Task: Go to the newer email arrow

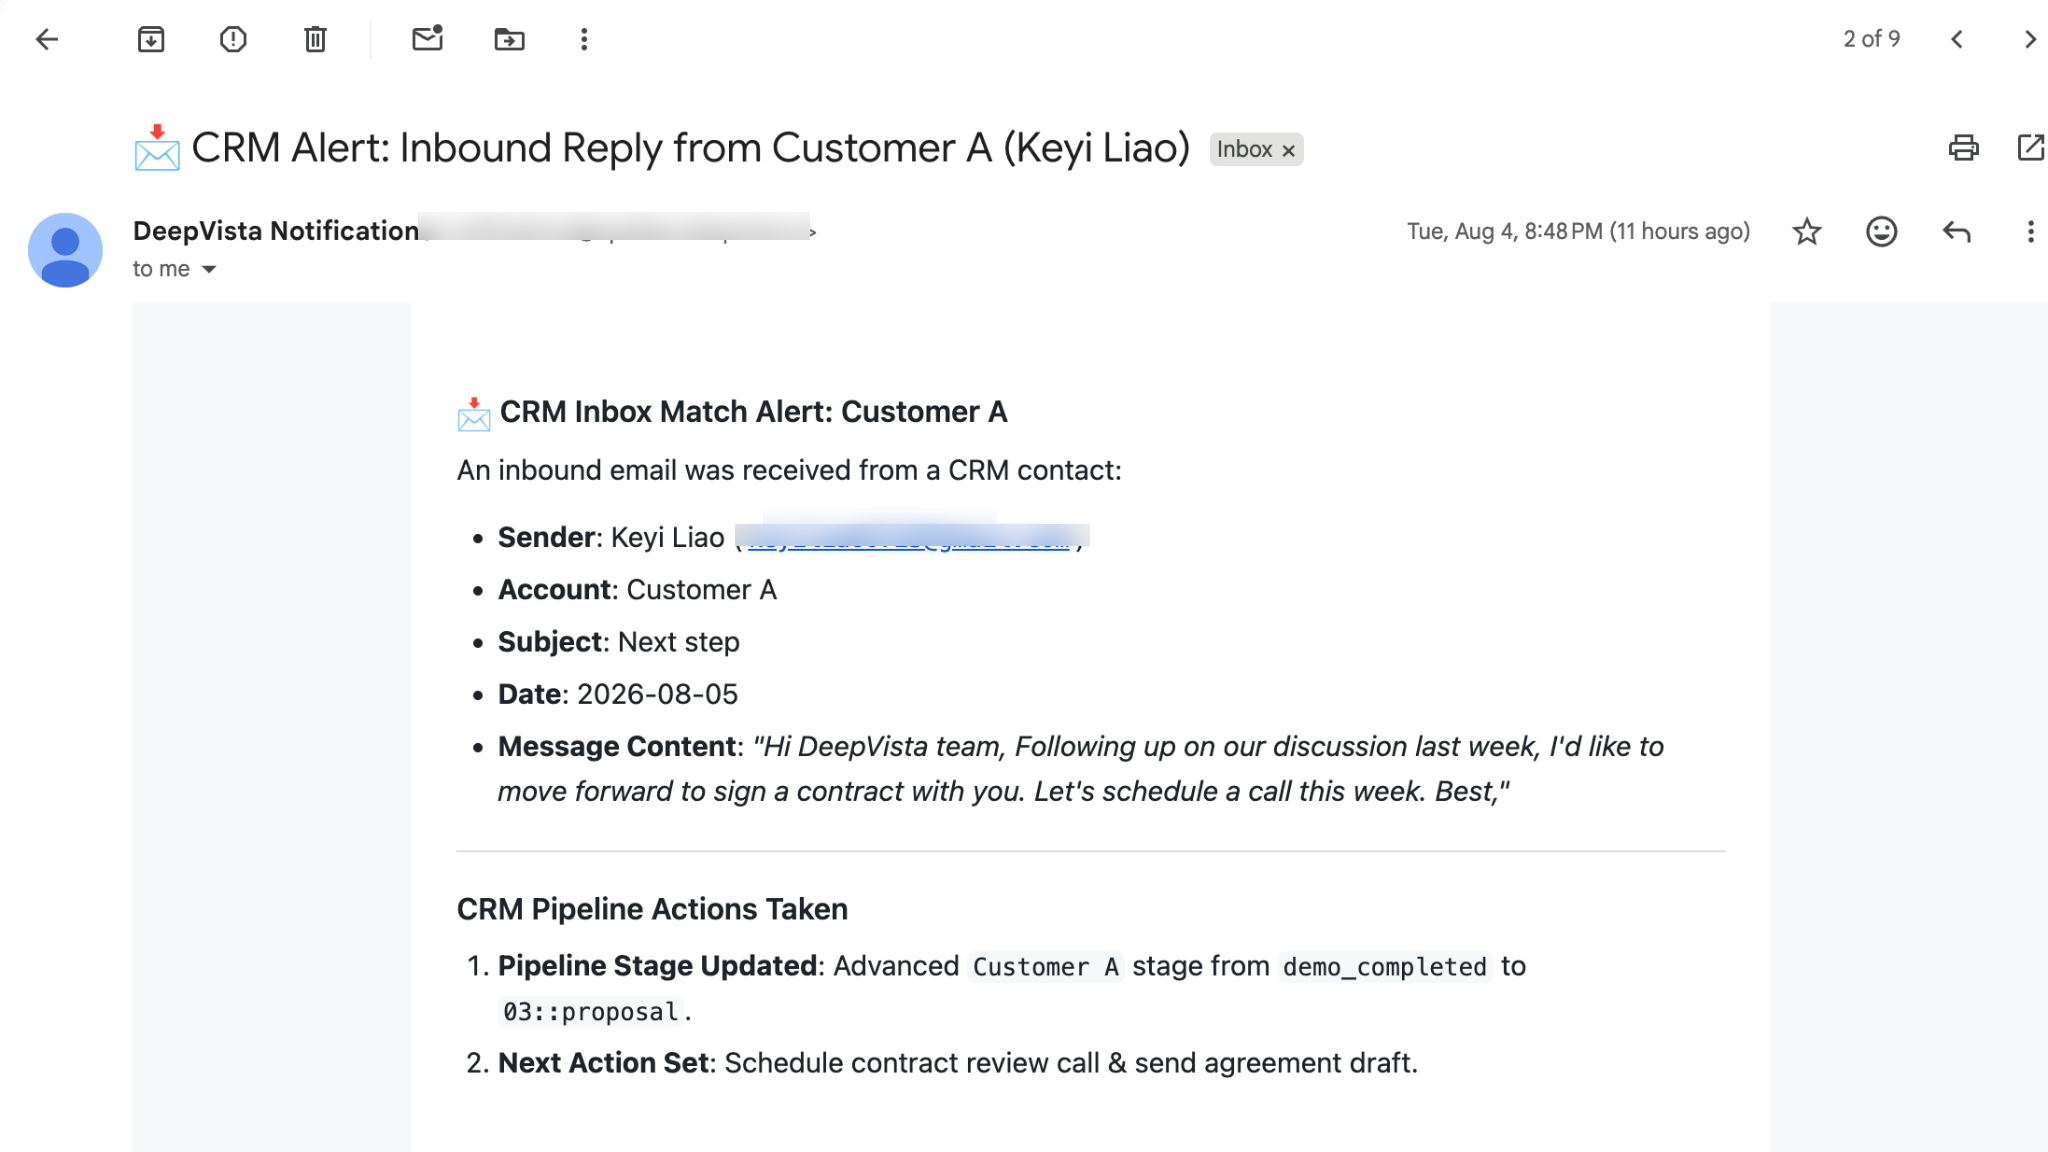Action: [1957, 39]
